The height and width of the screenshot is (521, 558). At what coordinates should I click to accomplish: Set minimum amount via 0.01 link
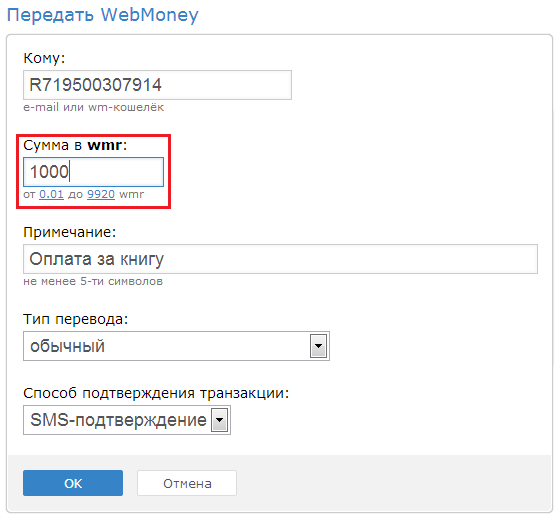pyautogui.click(x=51, y=194)
